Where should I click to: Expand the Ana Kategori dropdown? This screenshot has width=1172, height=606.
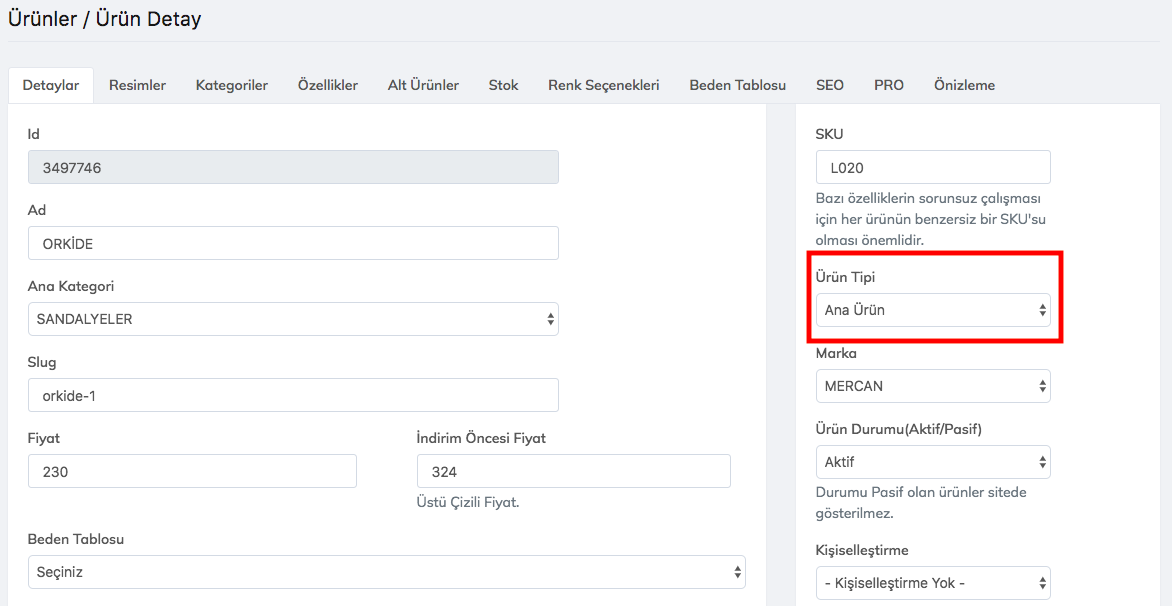(292, 319)
